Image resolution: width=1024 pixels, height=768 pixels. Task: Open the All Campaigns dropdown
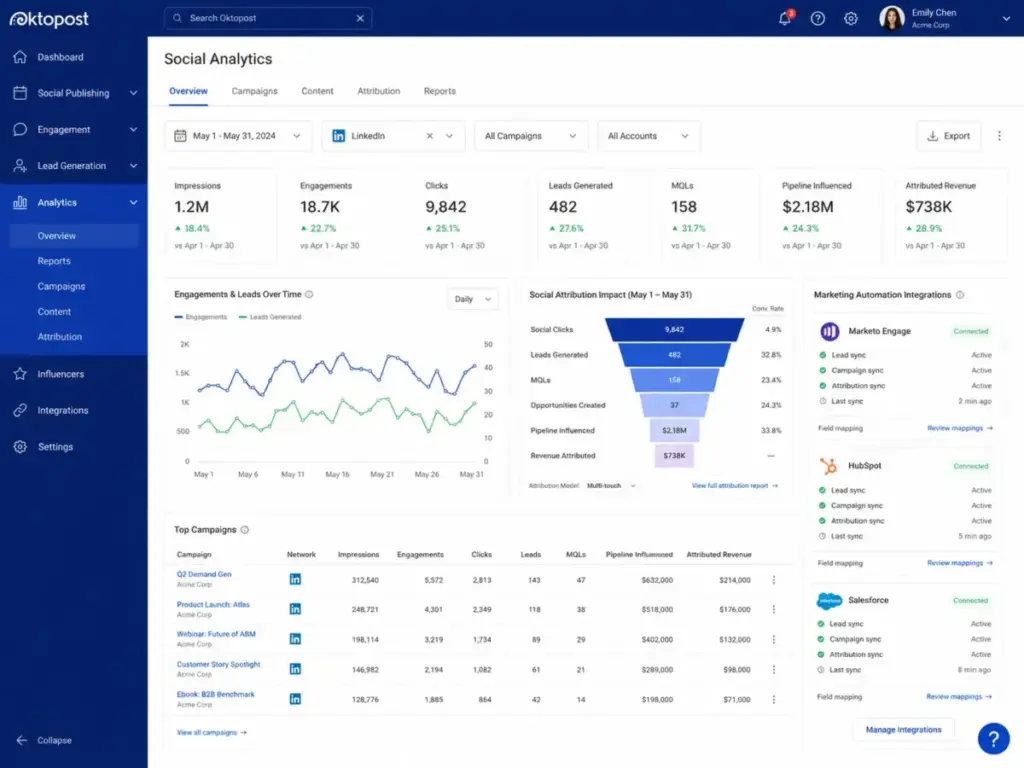coord(531,136)
